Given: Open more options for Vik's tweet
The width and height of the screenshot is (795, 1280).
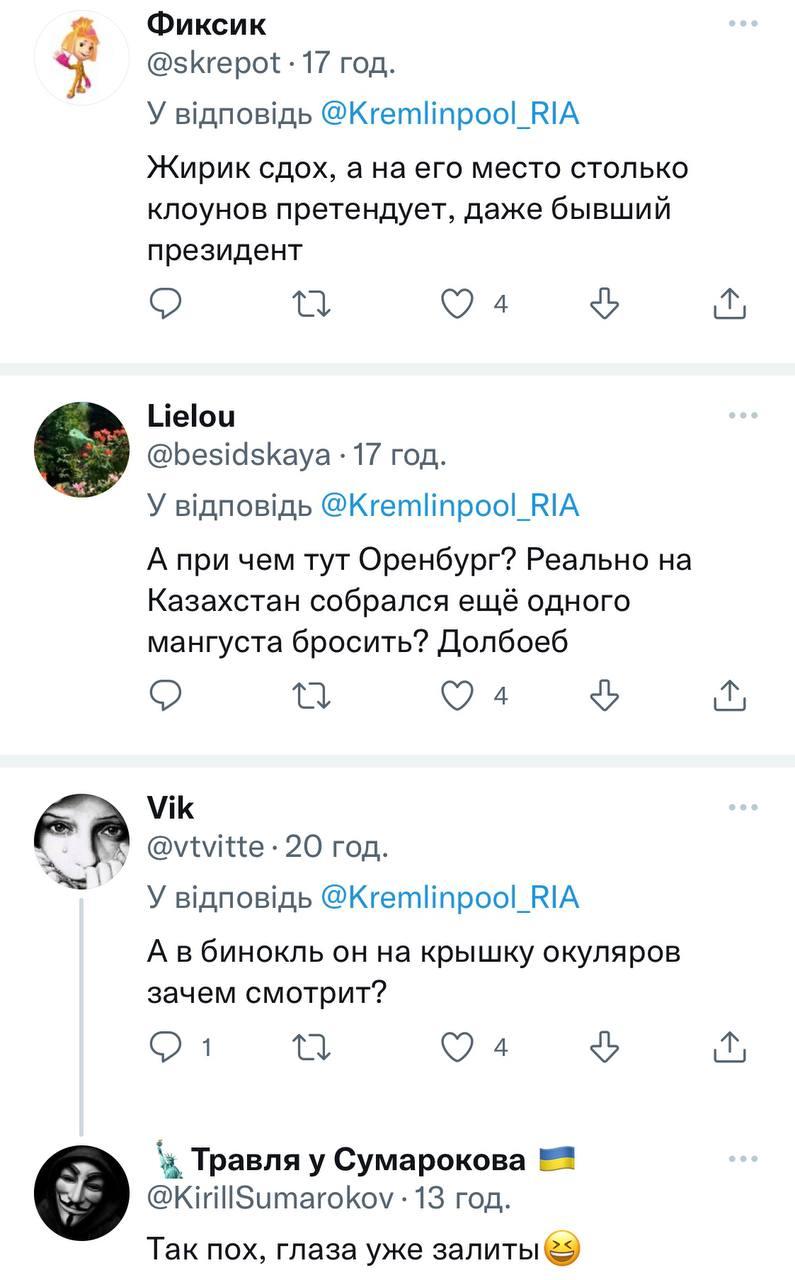Looking at the screenshot, I should (x=742, y=806).
